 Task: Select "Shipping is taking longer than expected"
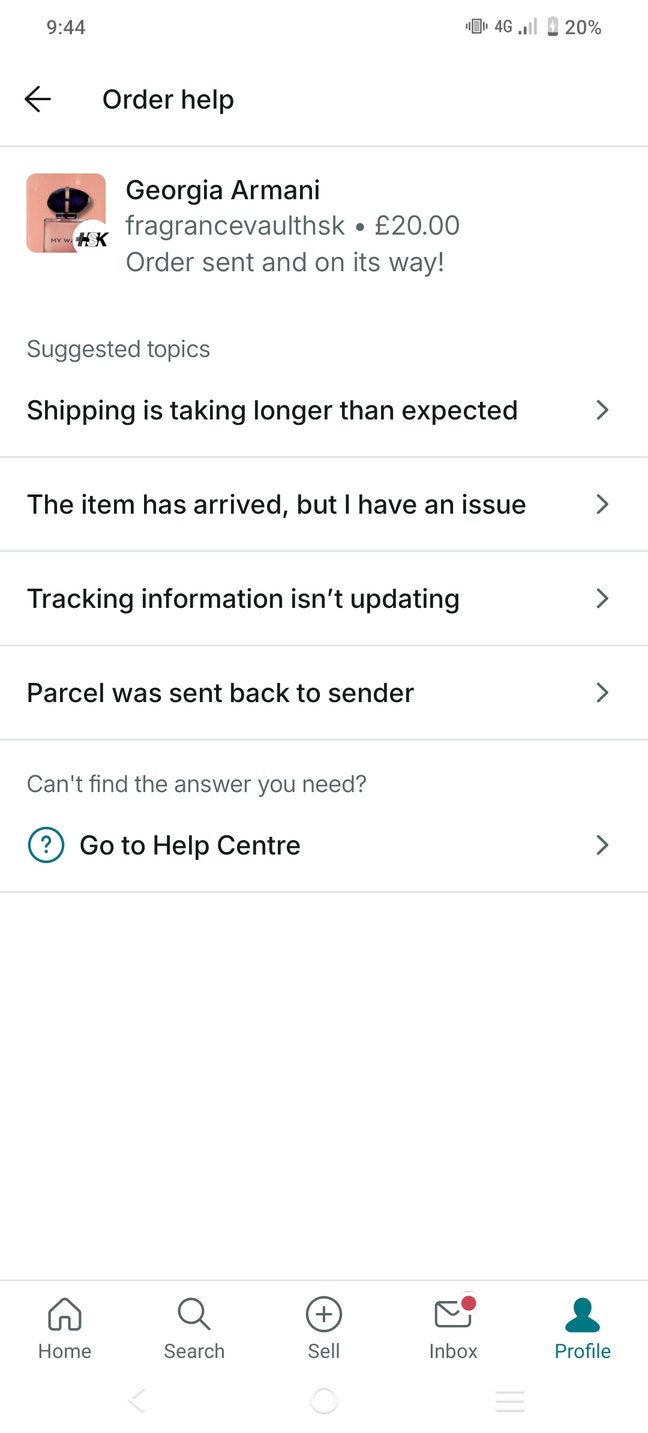272,410
